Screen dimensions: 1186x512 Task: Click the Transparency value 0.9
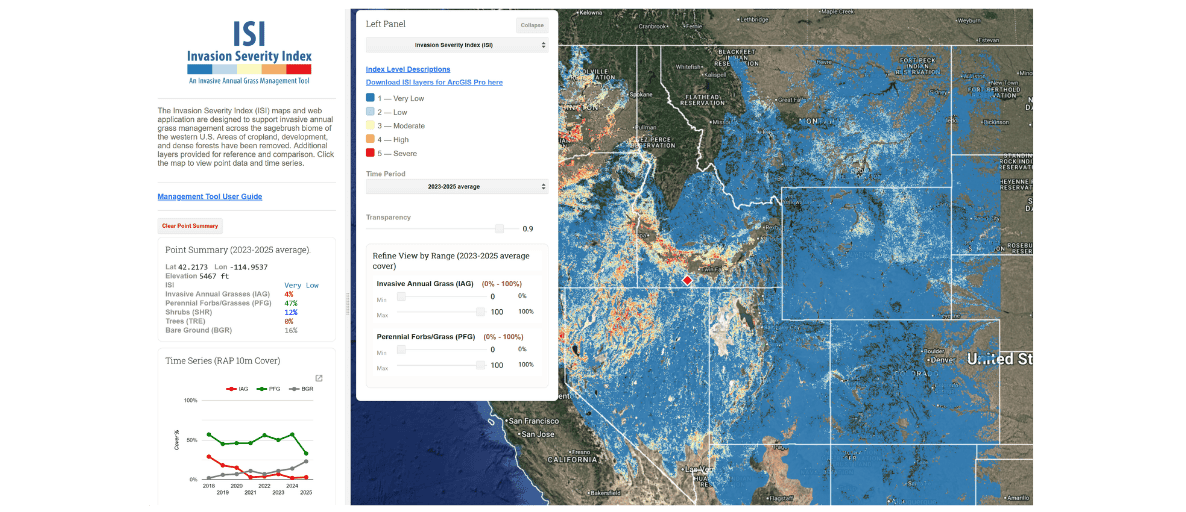point(527,228)
